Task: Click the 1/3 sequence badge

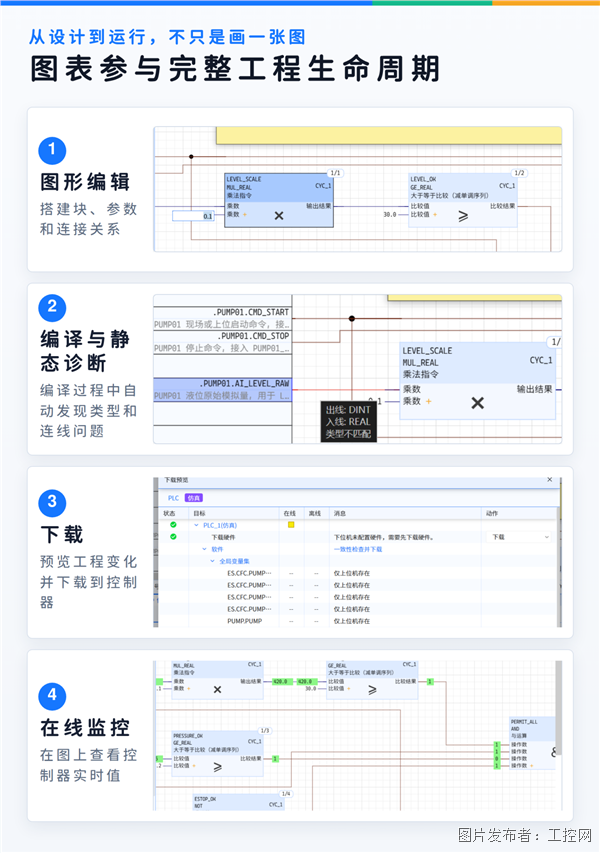Action: tap(265, 730)
